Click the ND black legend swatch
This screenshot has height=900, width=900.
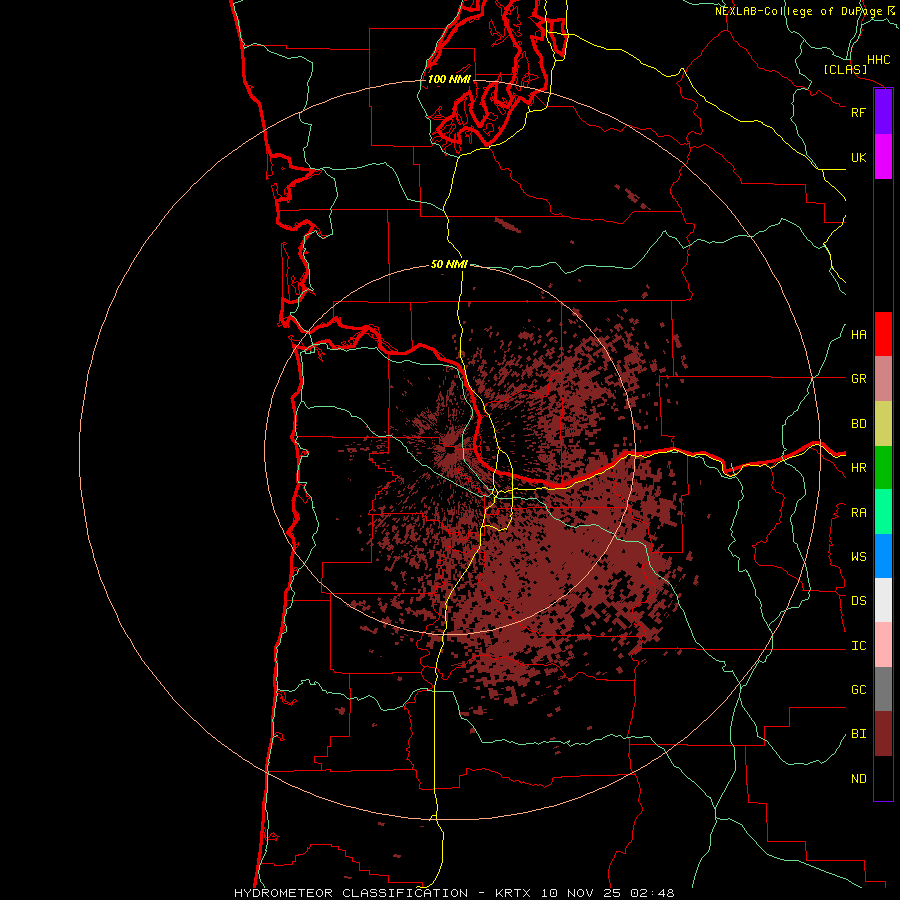click(883, 778)
